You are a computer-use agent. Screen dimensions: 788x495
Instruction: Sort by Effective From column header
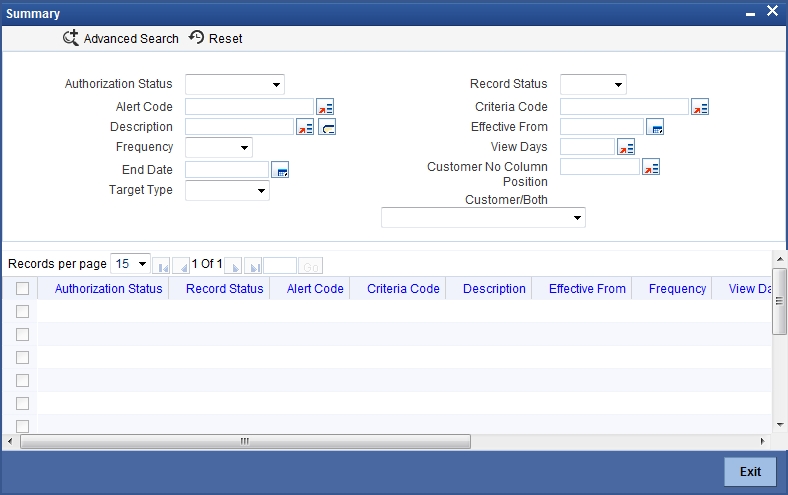coord(587,288)
